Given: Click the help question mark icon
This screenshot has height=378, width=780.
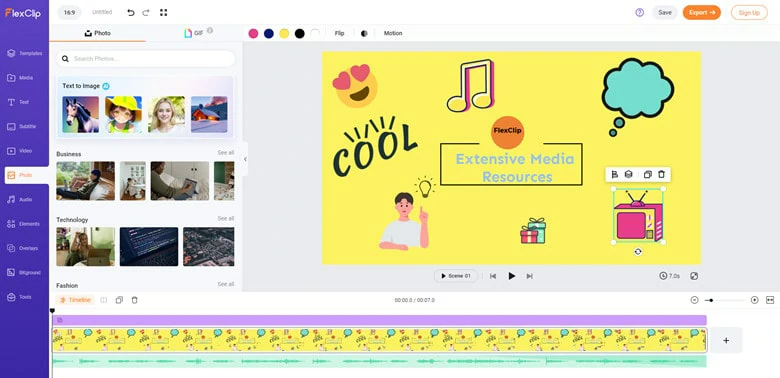Looking at the screenshot, I should click(640, 12).
